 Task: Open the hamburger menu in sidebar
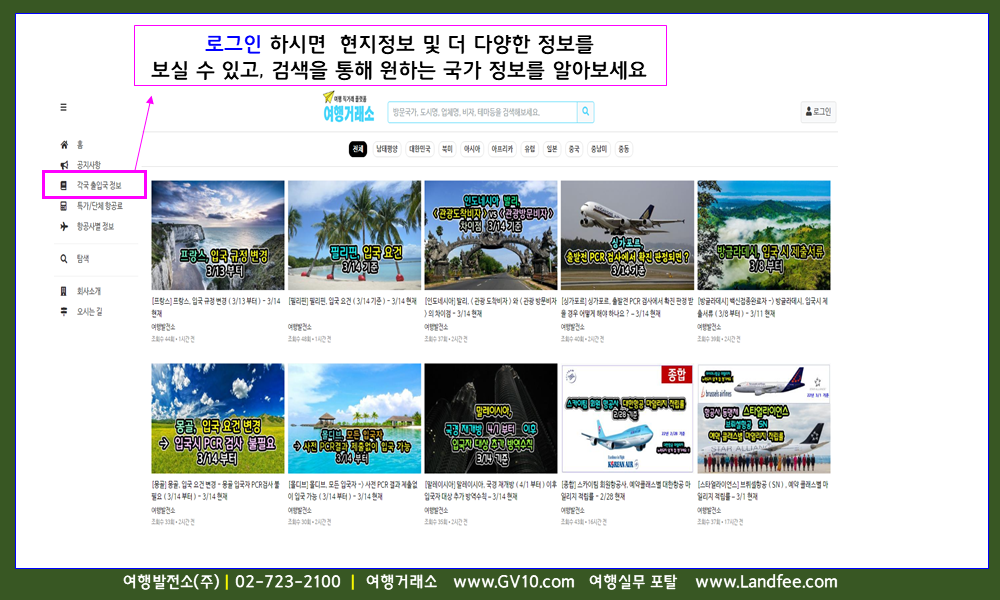coord(64,107)
